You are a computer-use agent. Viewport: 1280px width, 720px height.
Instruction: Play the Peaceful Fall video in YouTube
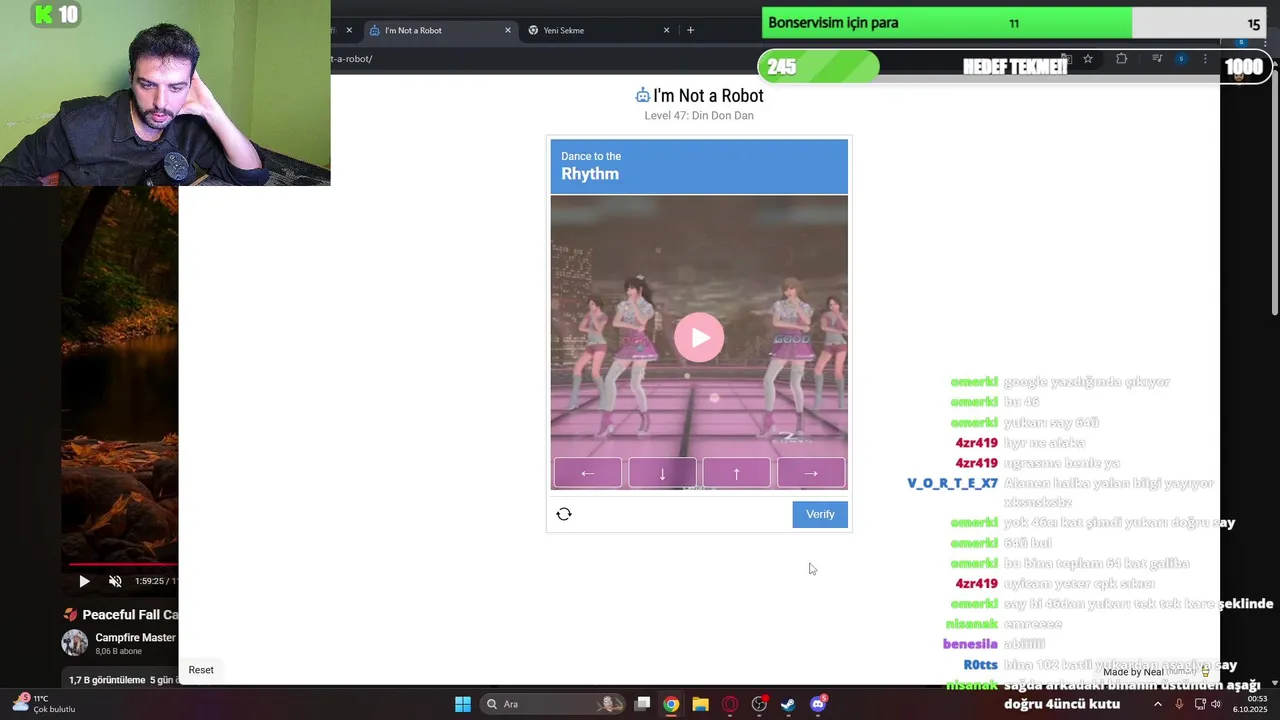[84, 581]
